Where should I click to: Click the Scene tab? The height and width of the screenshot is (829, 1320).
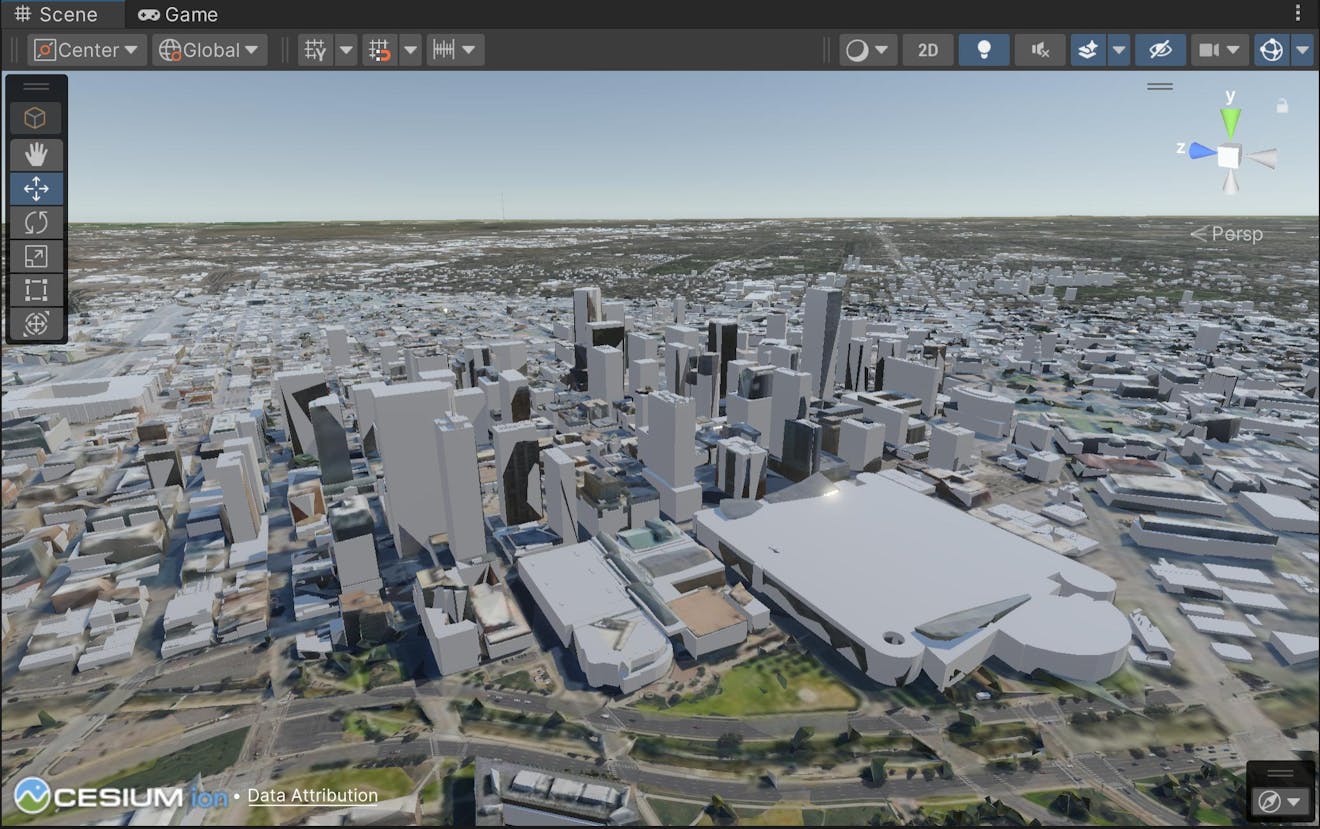[61, 14]
